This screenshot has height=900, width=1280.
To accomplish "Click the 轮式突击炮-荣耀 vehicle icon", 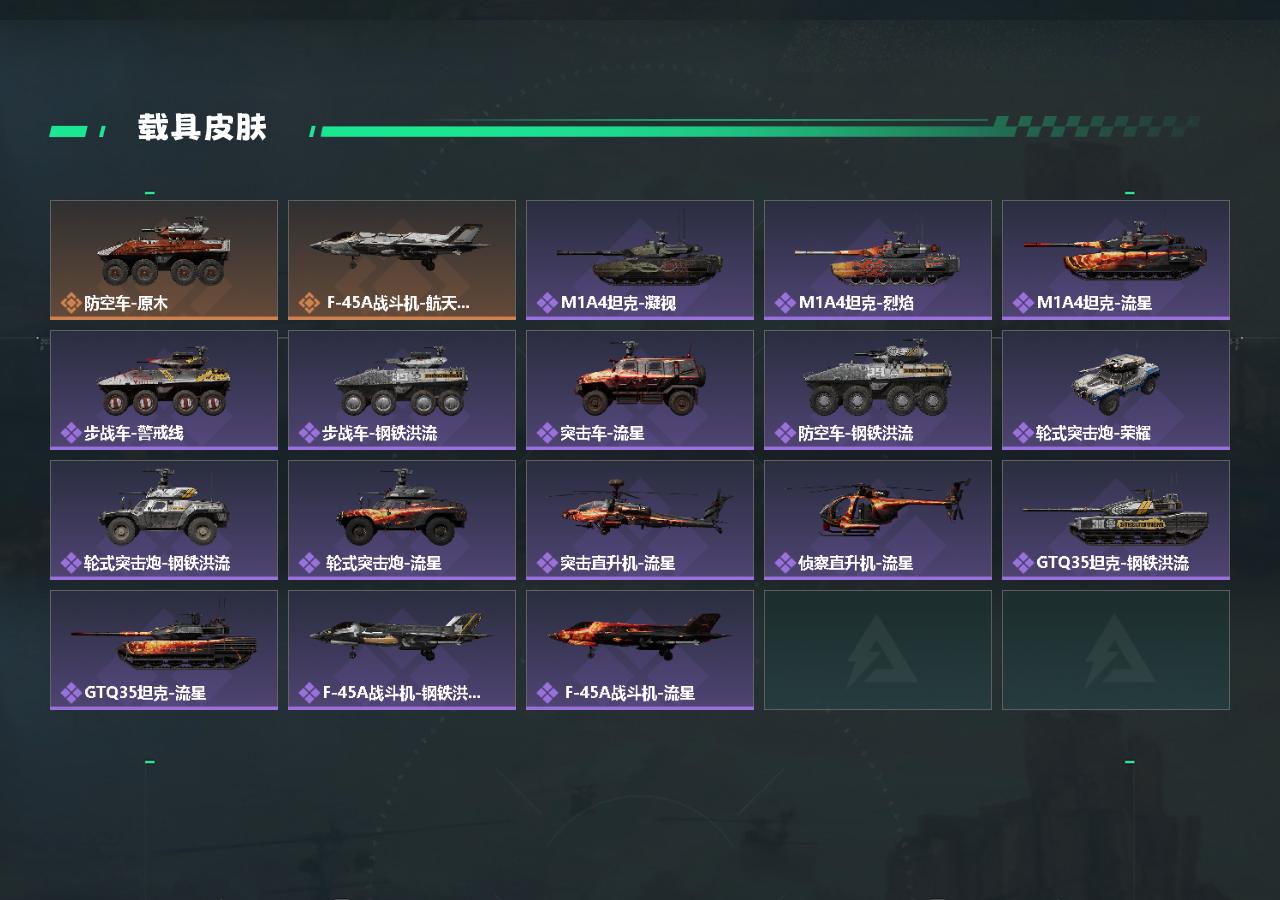I will 1116,383.
